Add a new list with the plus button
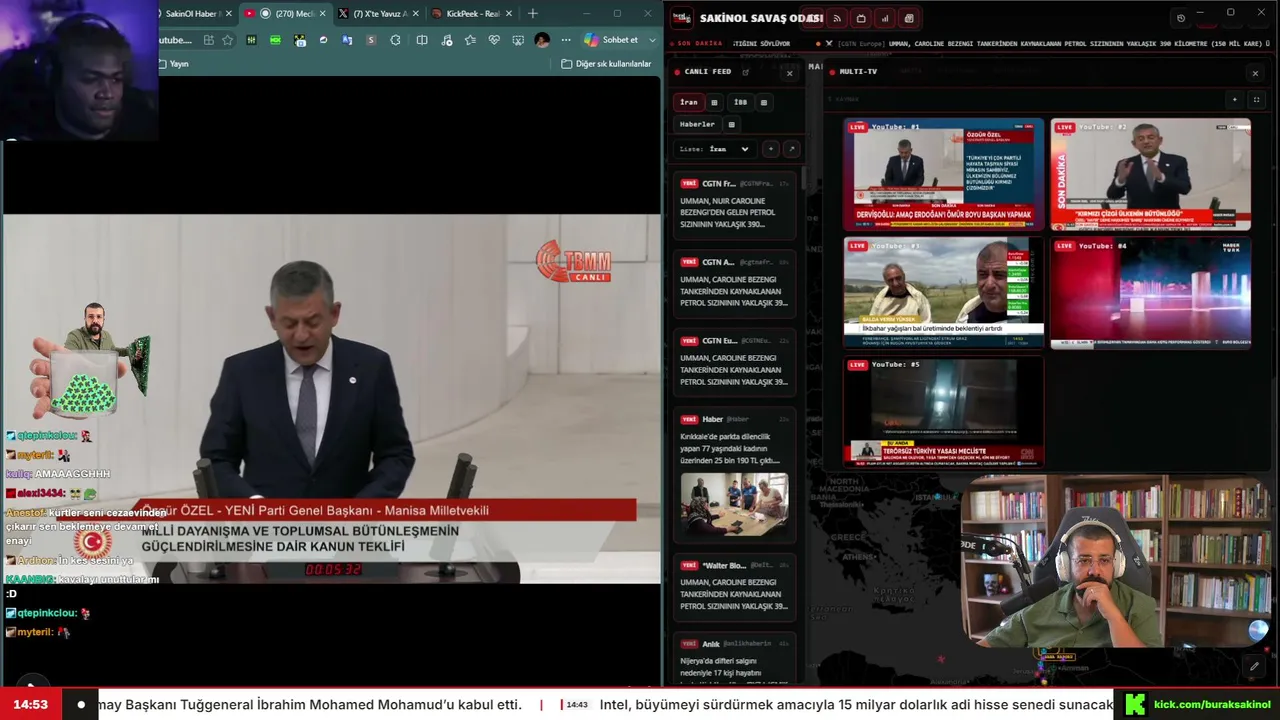Viewport: 1280px width, 720px height. [770, 149]
